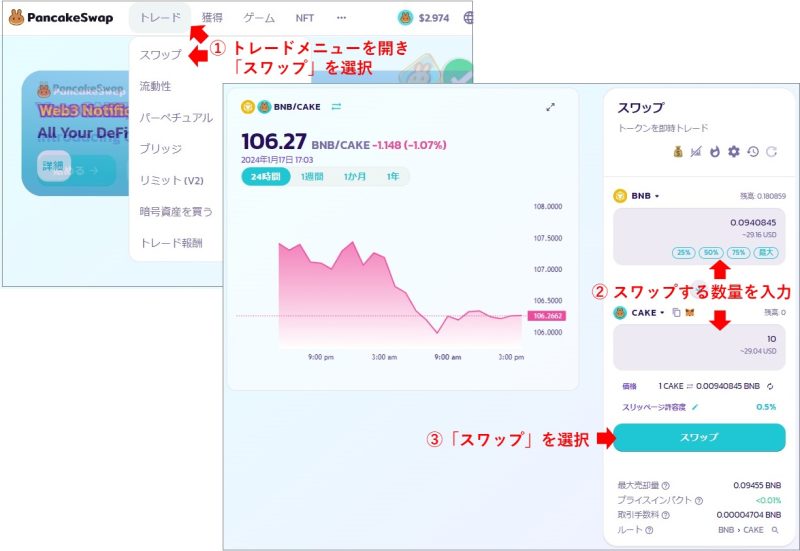Click the refresh icon in swap header
The height and width of the screenshot is (551, 800).
pos(771,152)
